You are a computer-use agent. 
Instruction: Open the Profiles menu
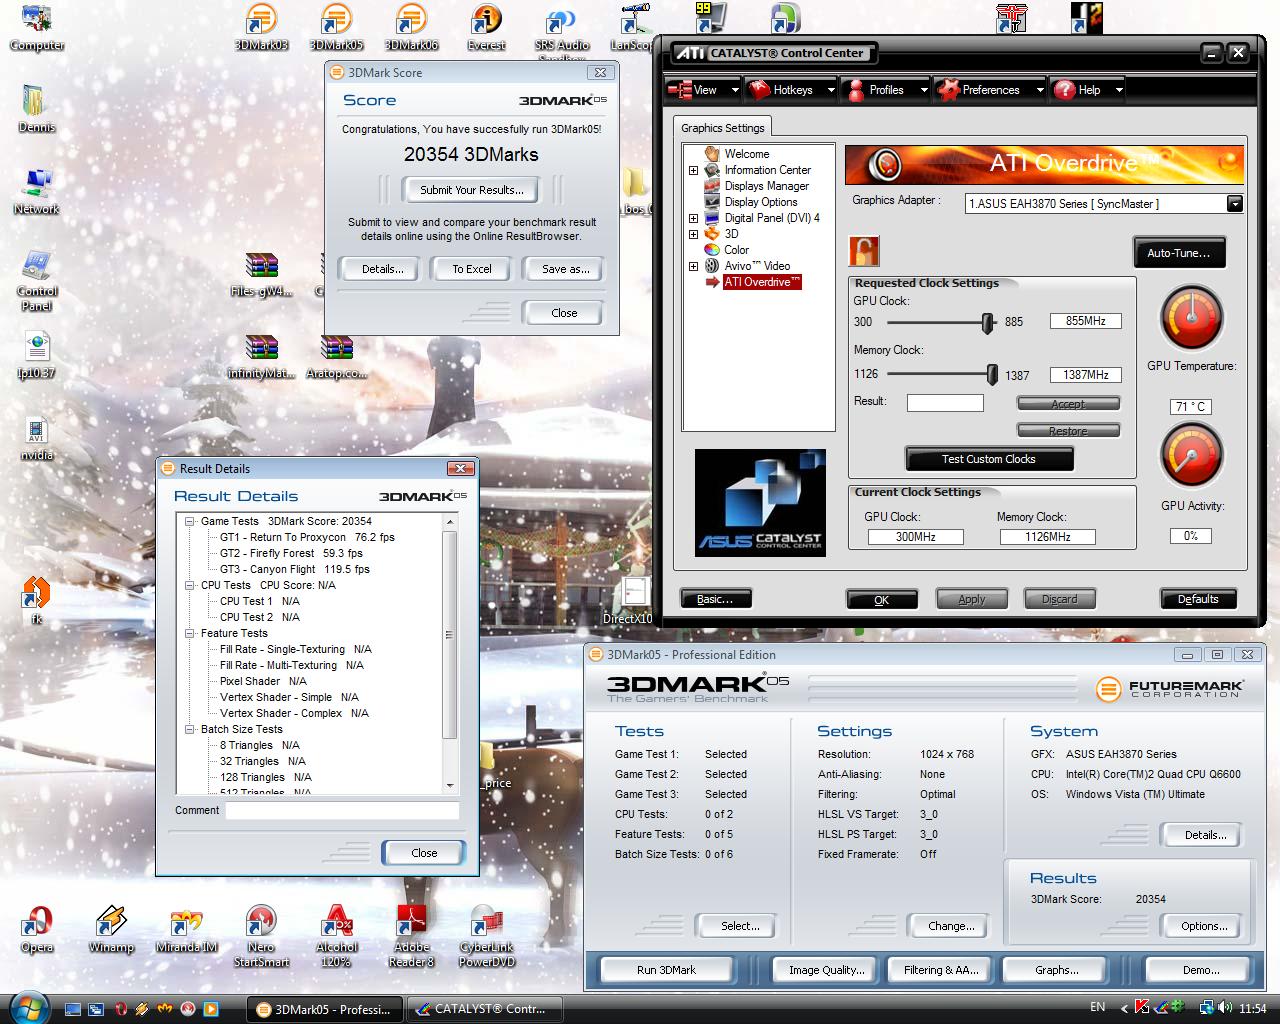(886, 90)
